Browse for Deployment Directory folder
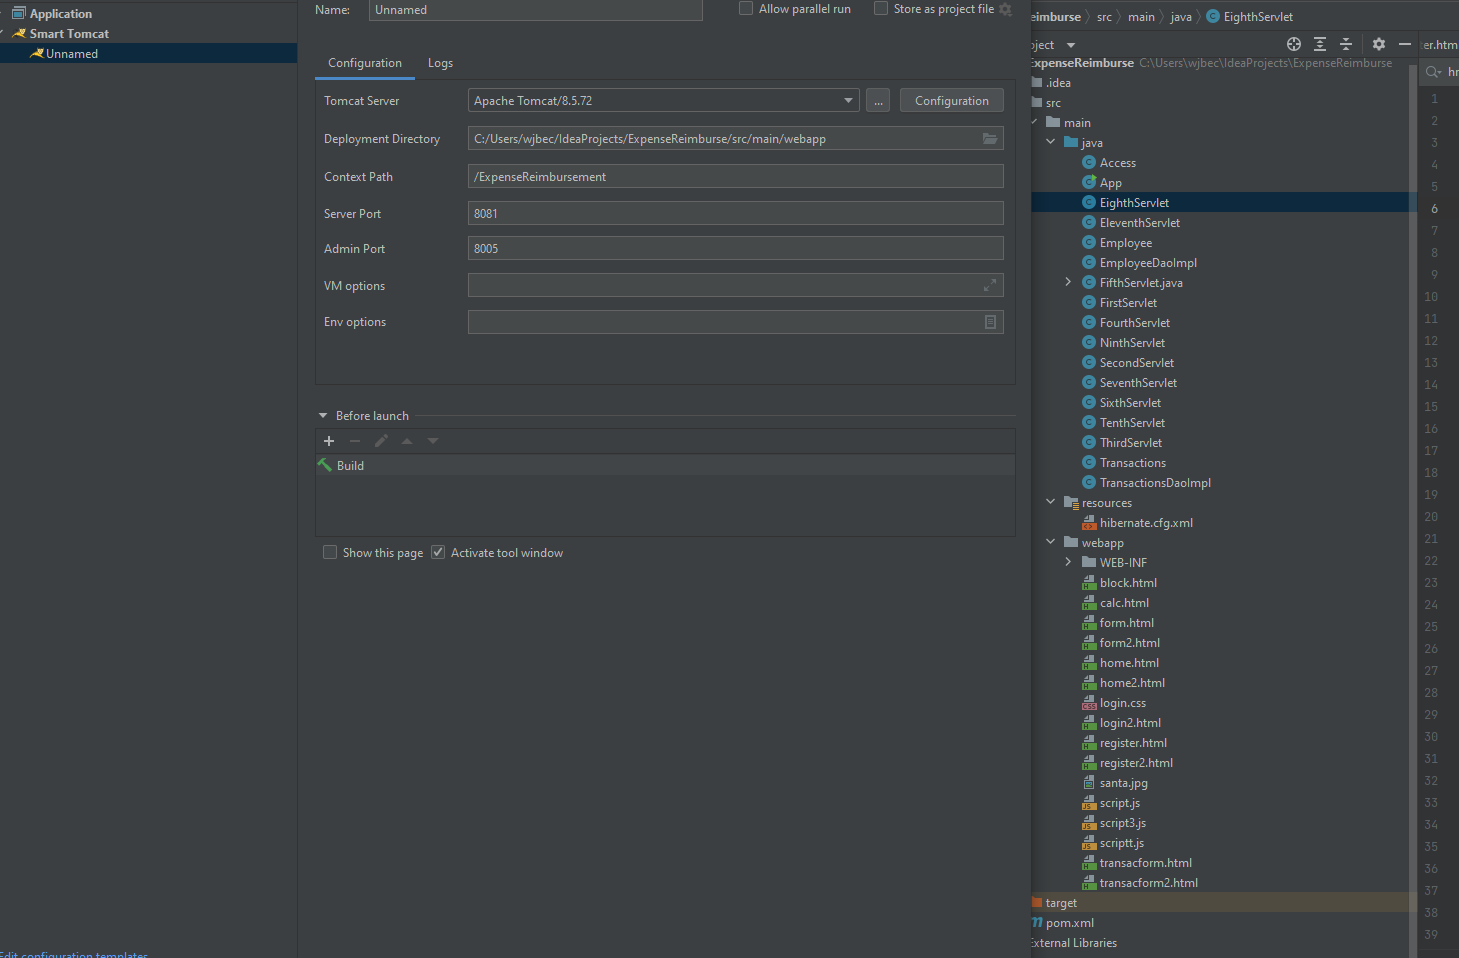Viewport: 1459px width, 958px height. [989, 138]
